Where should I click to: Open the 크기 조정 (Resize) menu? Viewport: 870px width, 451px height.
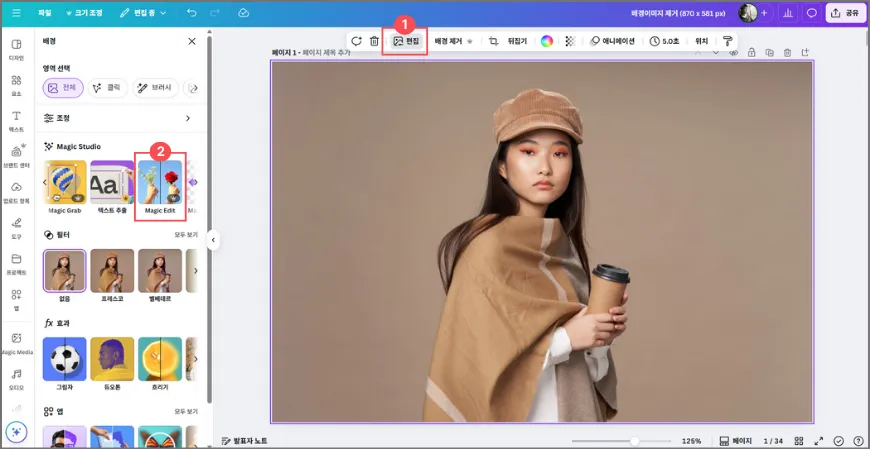(x=84, y=13)
